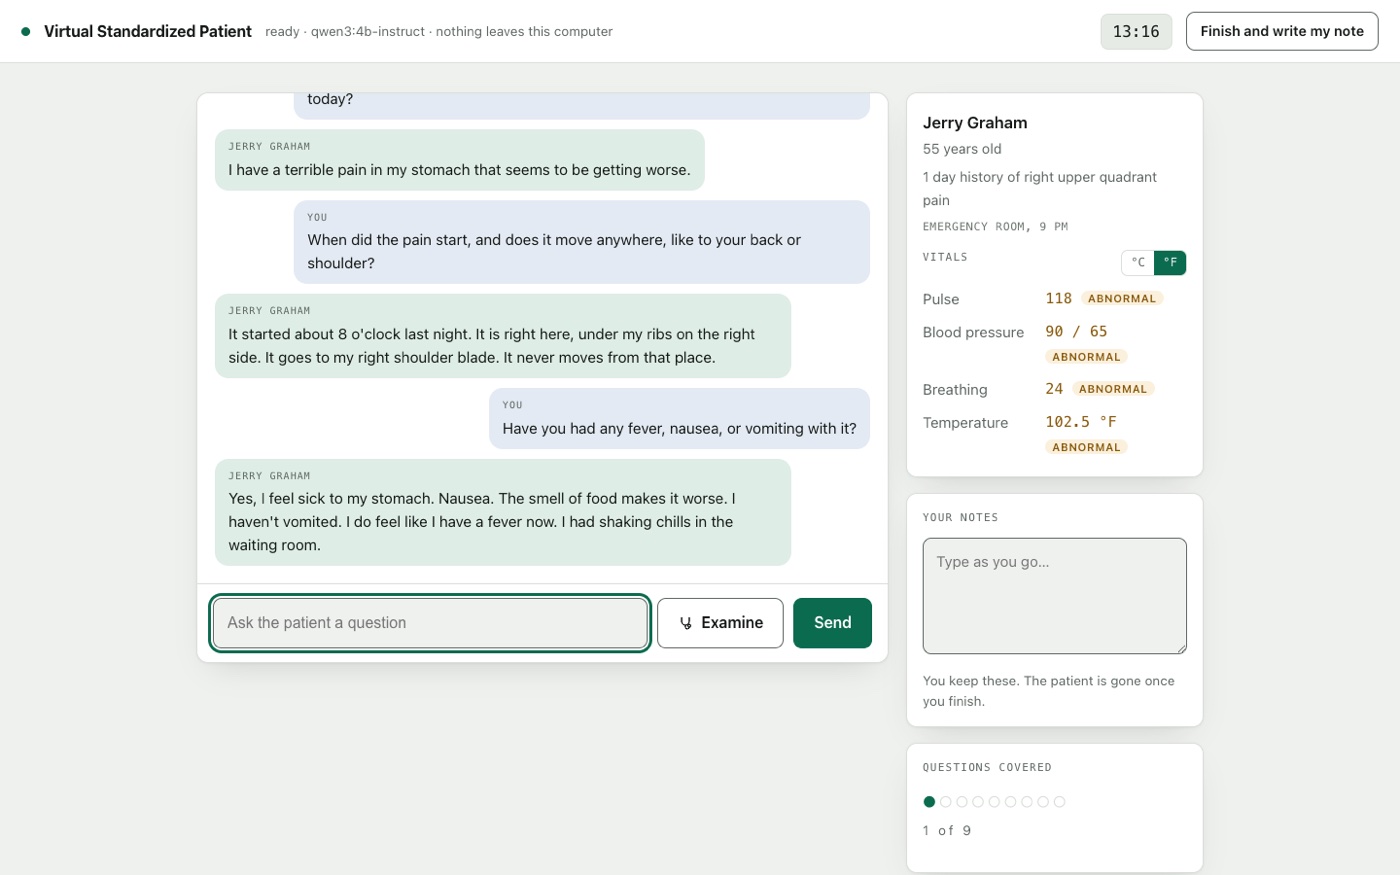Click the '1 day history of right upper quadrant' text
This screenshot has width=1400, height=875.
(x=1040, y=188)
